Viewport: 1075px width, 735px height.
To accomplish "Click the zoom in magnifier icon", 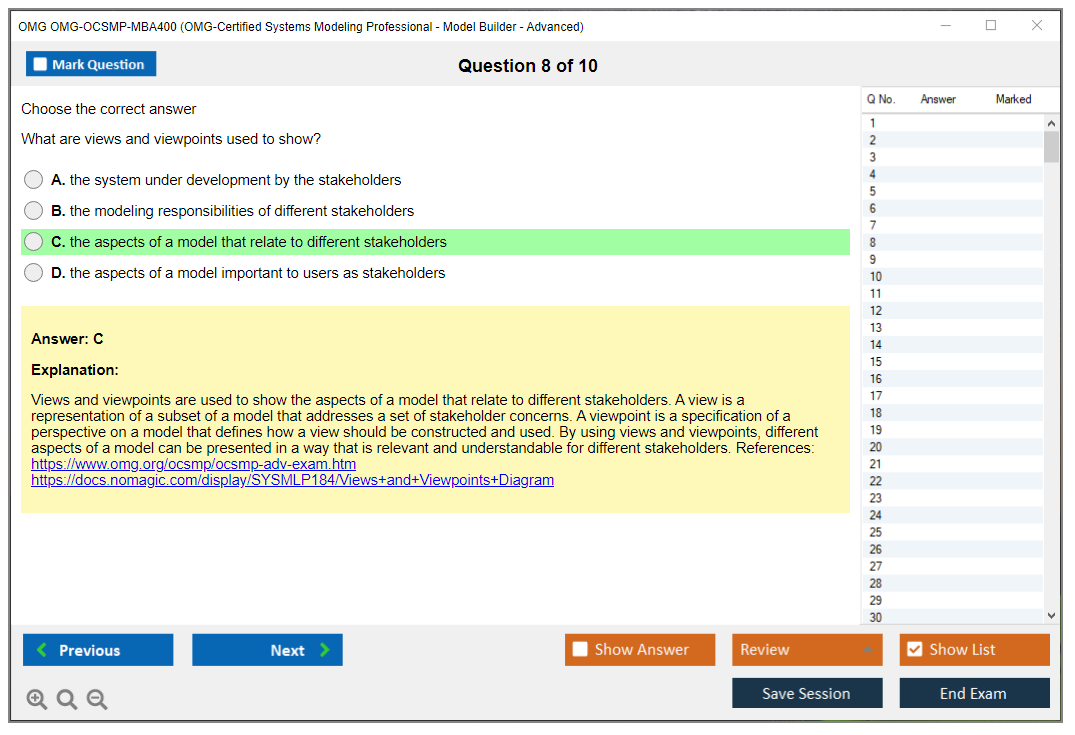I will [x=37, y=700].
